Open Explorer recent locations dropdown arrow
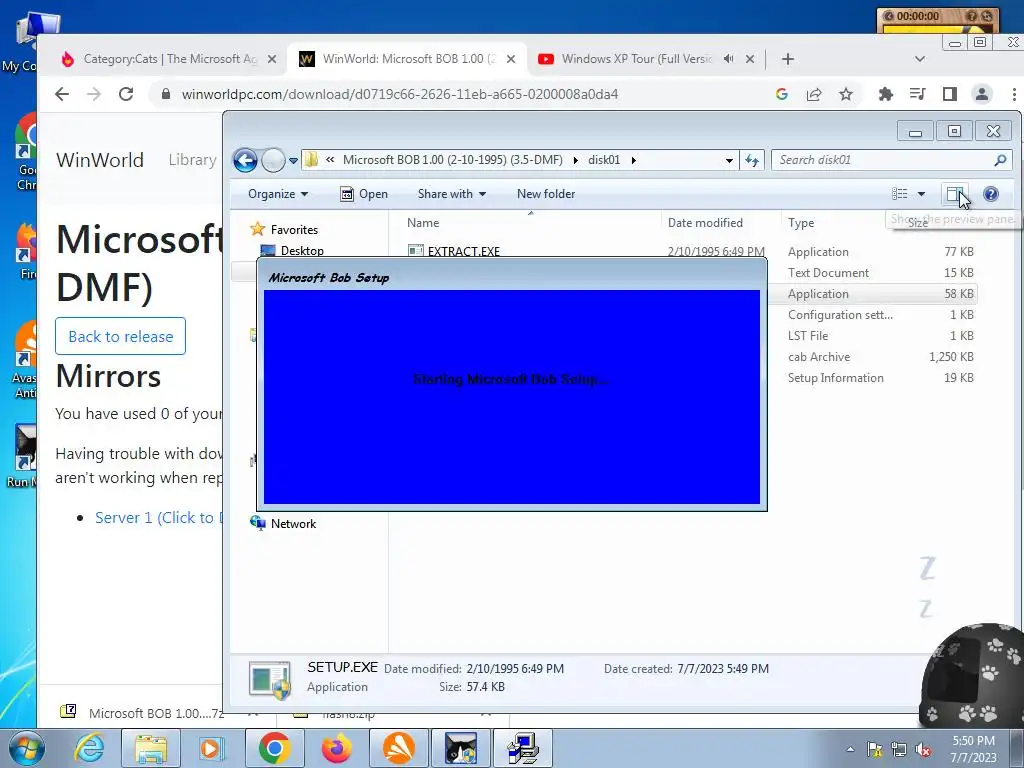The image size is (1024, 768). [293, 161]
